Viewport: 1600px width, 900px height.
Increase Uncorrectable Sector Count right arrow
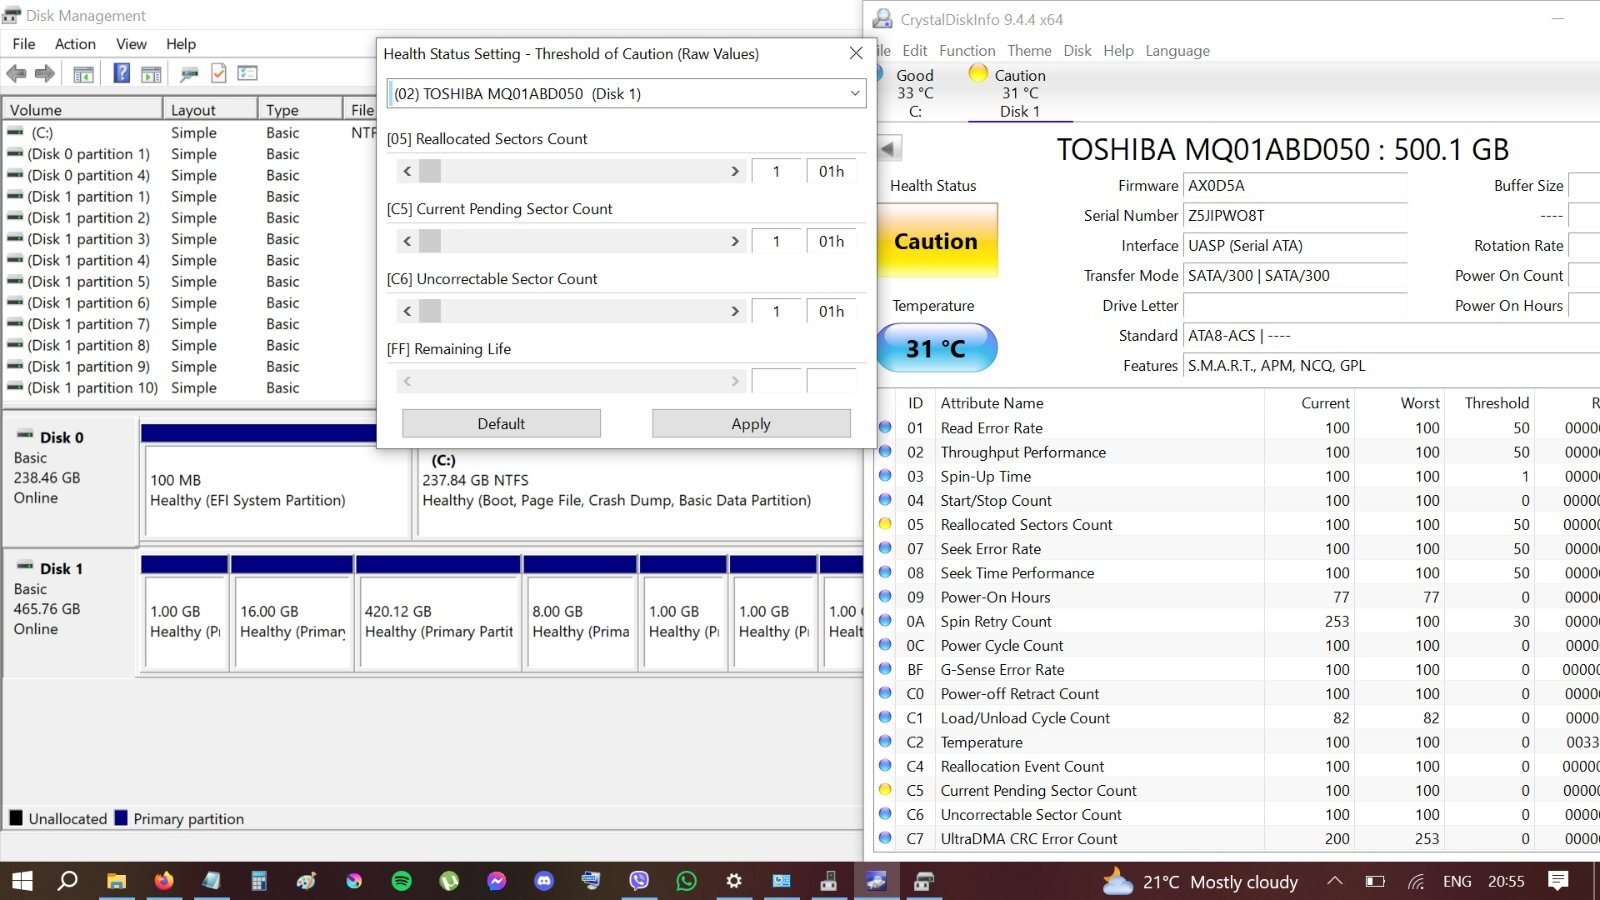click(735, 311)
